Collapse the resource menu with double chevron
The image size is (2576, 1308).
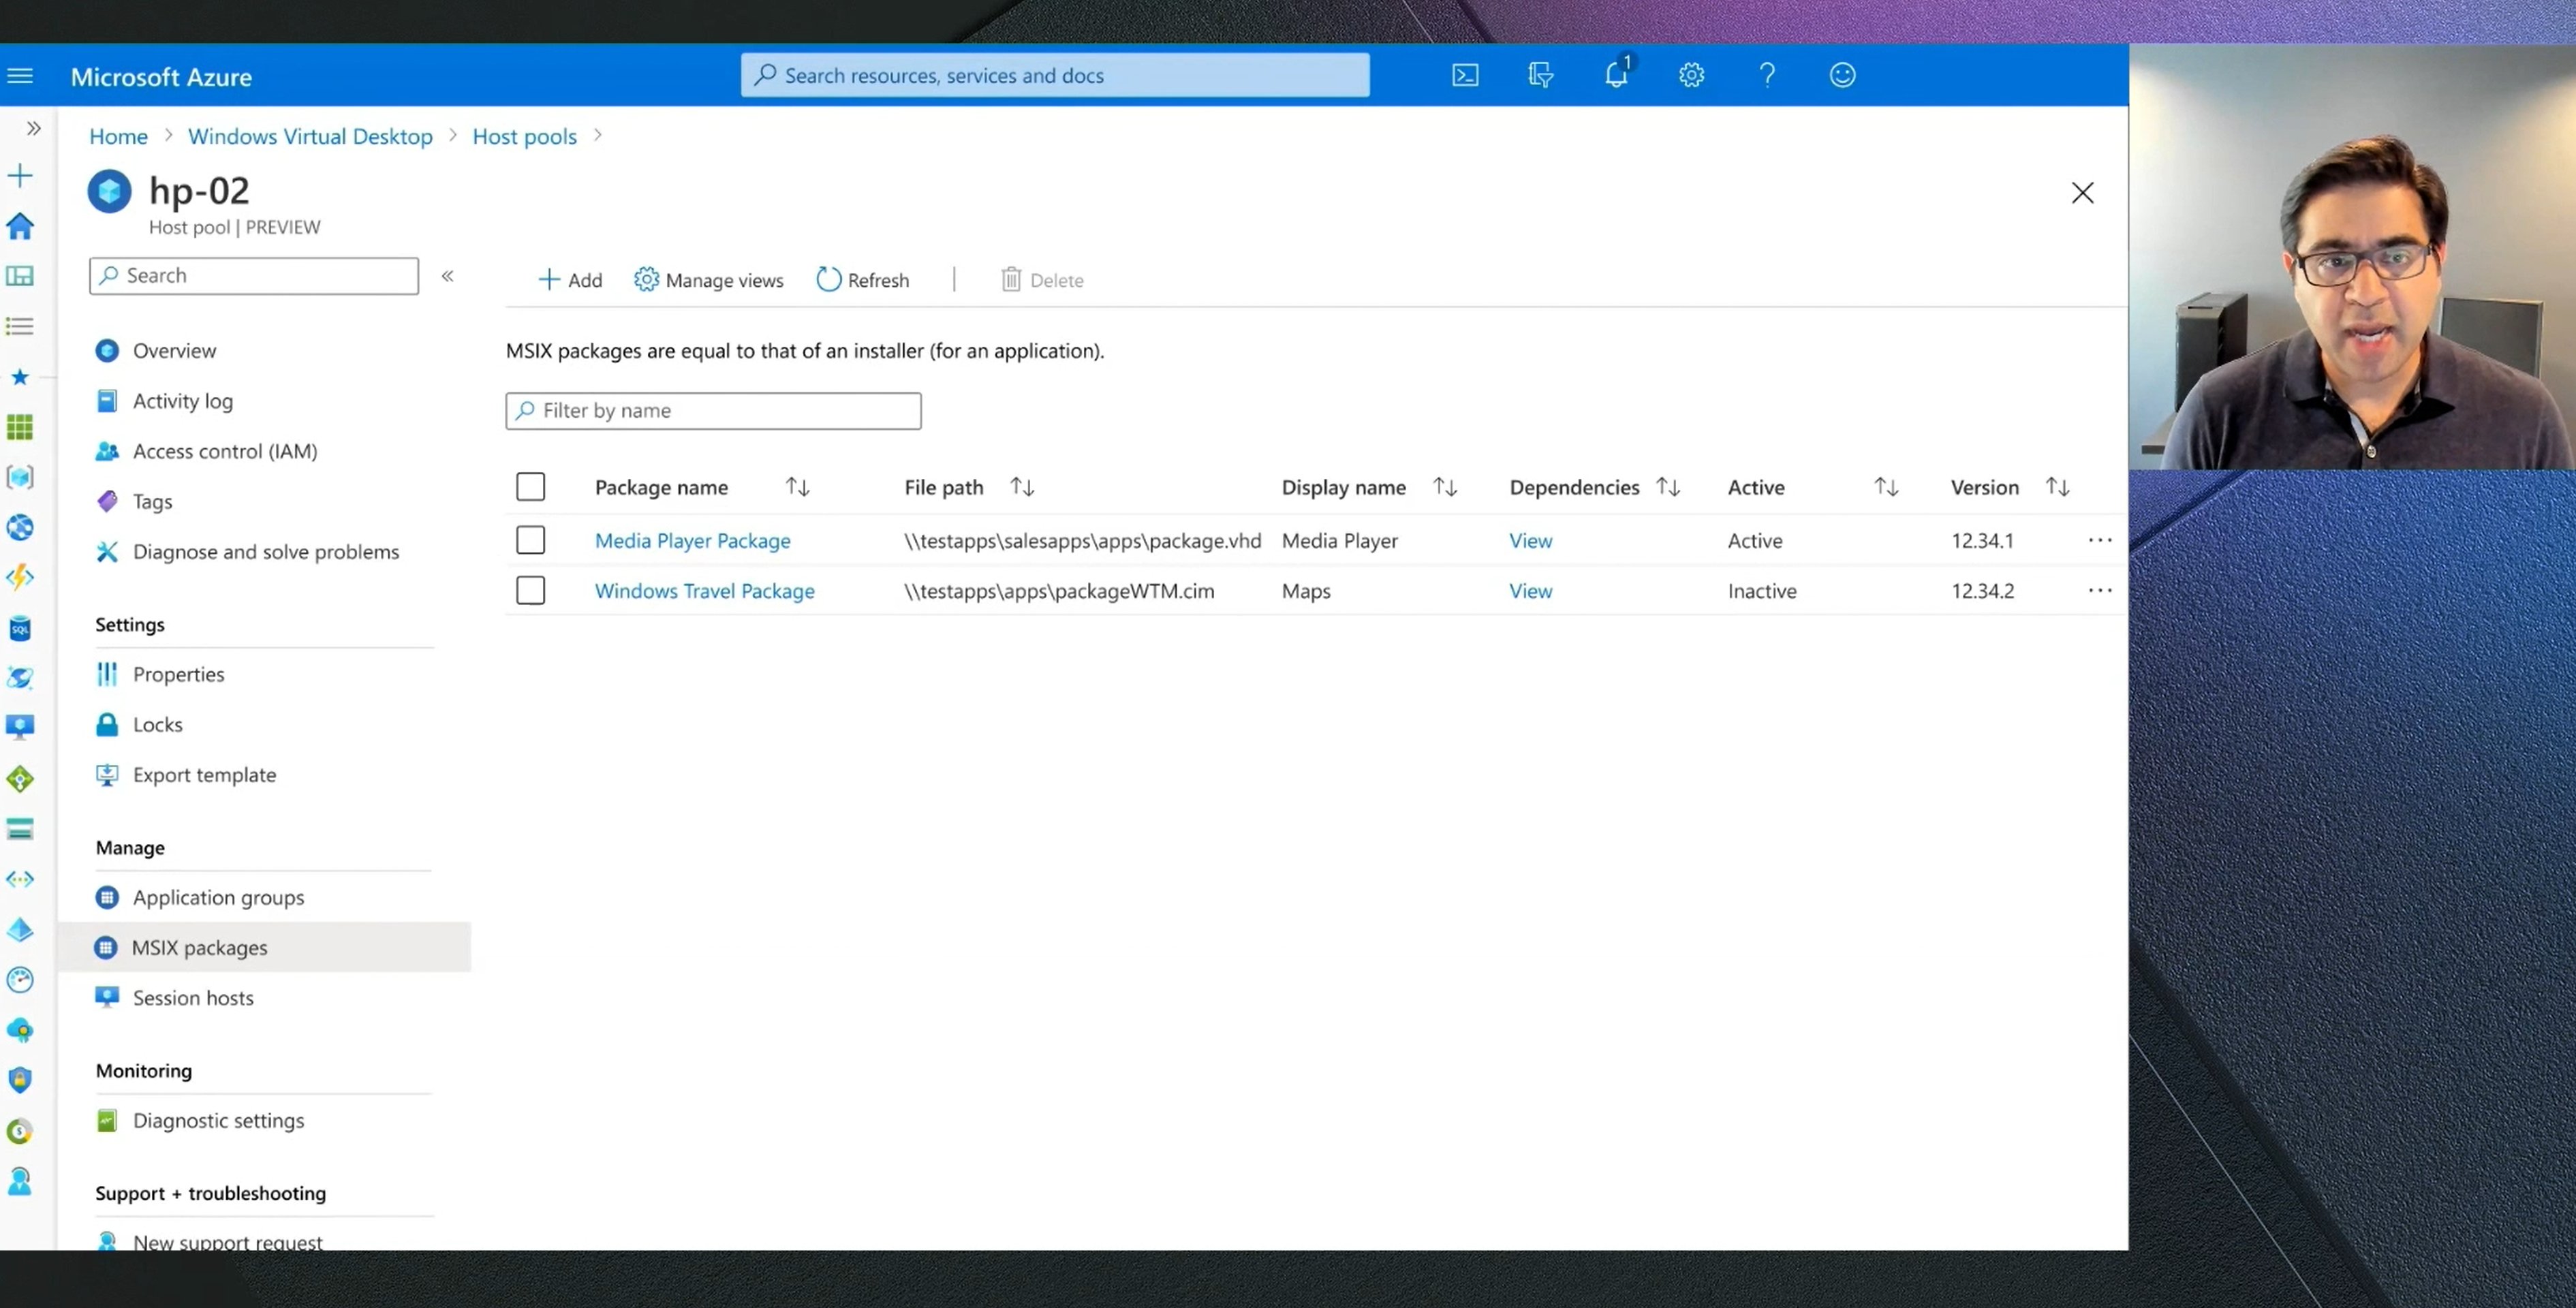point(448,276)
